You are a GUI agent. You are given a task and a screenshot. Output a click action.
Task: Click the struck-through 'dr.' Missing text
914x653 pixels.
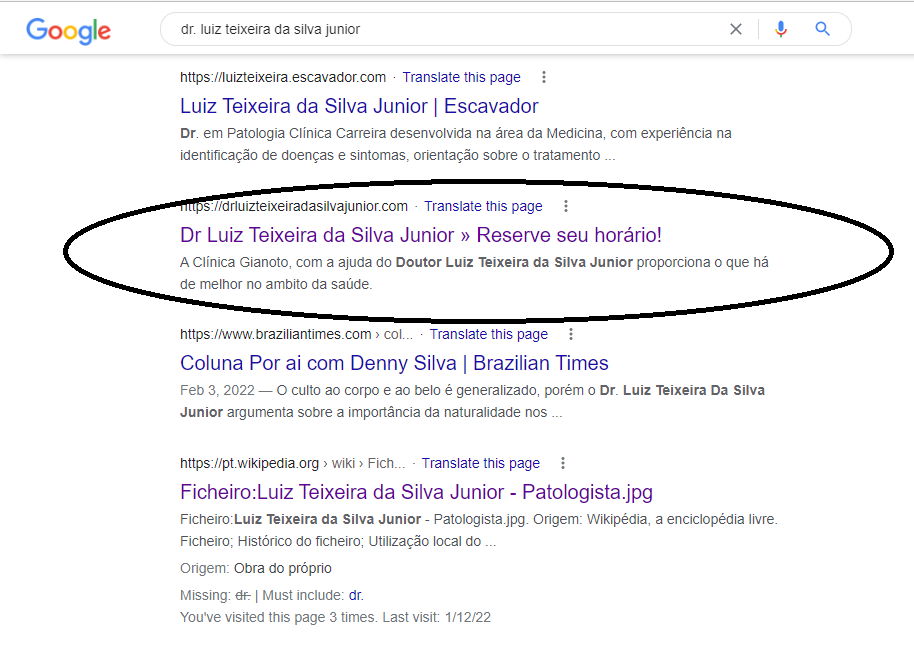[x=242, y=595]
